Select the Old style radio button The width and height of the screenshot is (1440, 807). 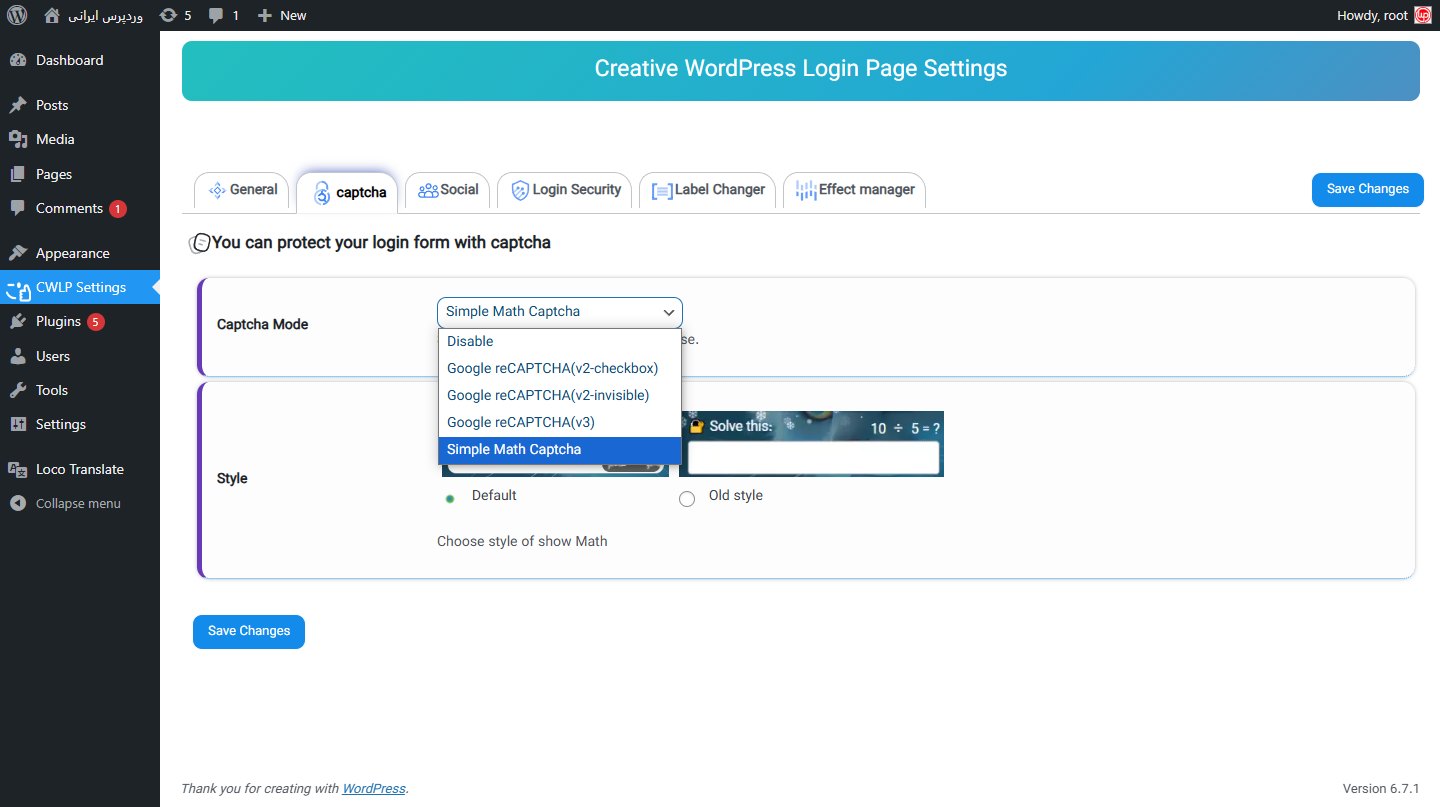(x=687, y=498)
